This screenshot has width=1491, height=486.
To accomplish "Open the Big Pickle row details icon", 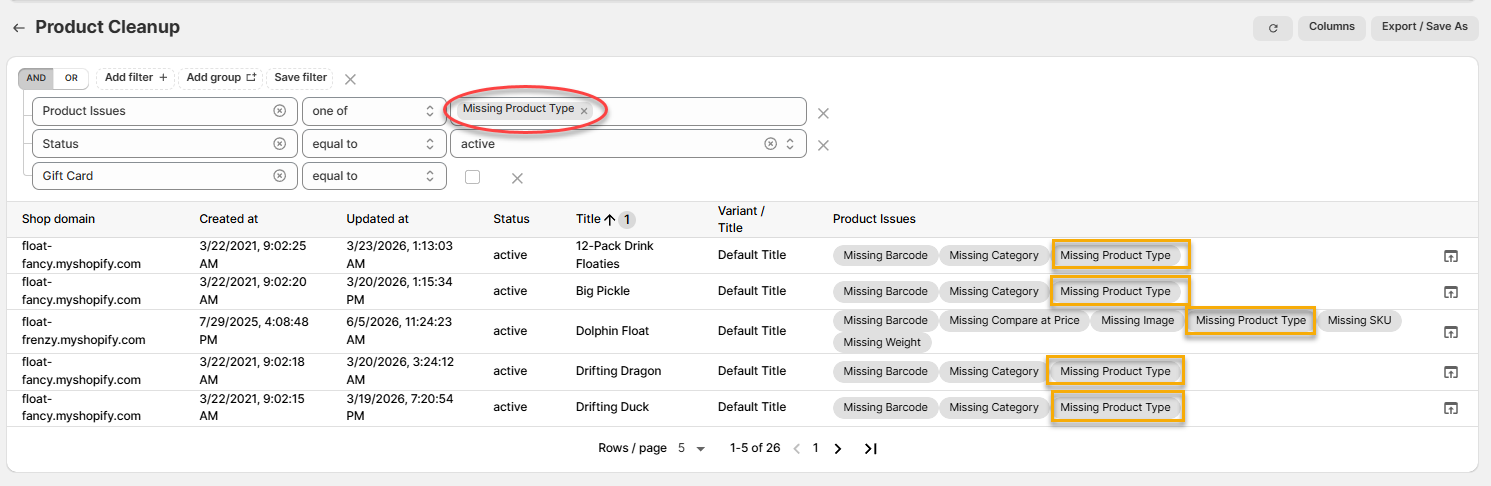I will click(x=1450, y=292).
